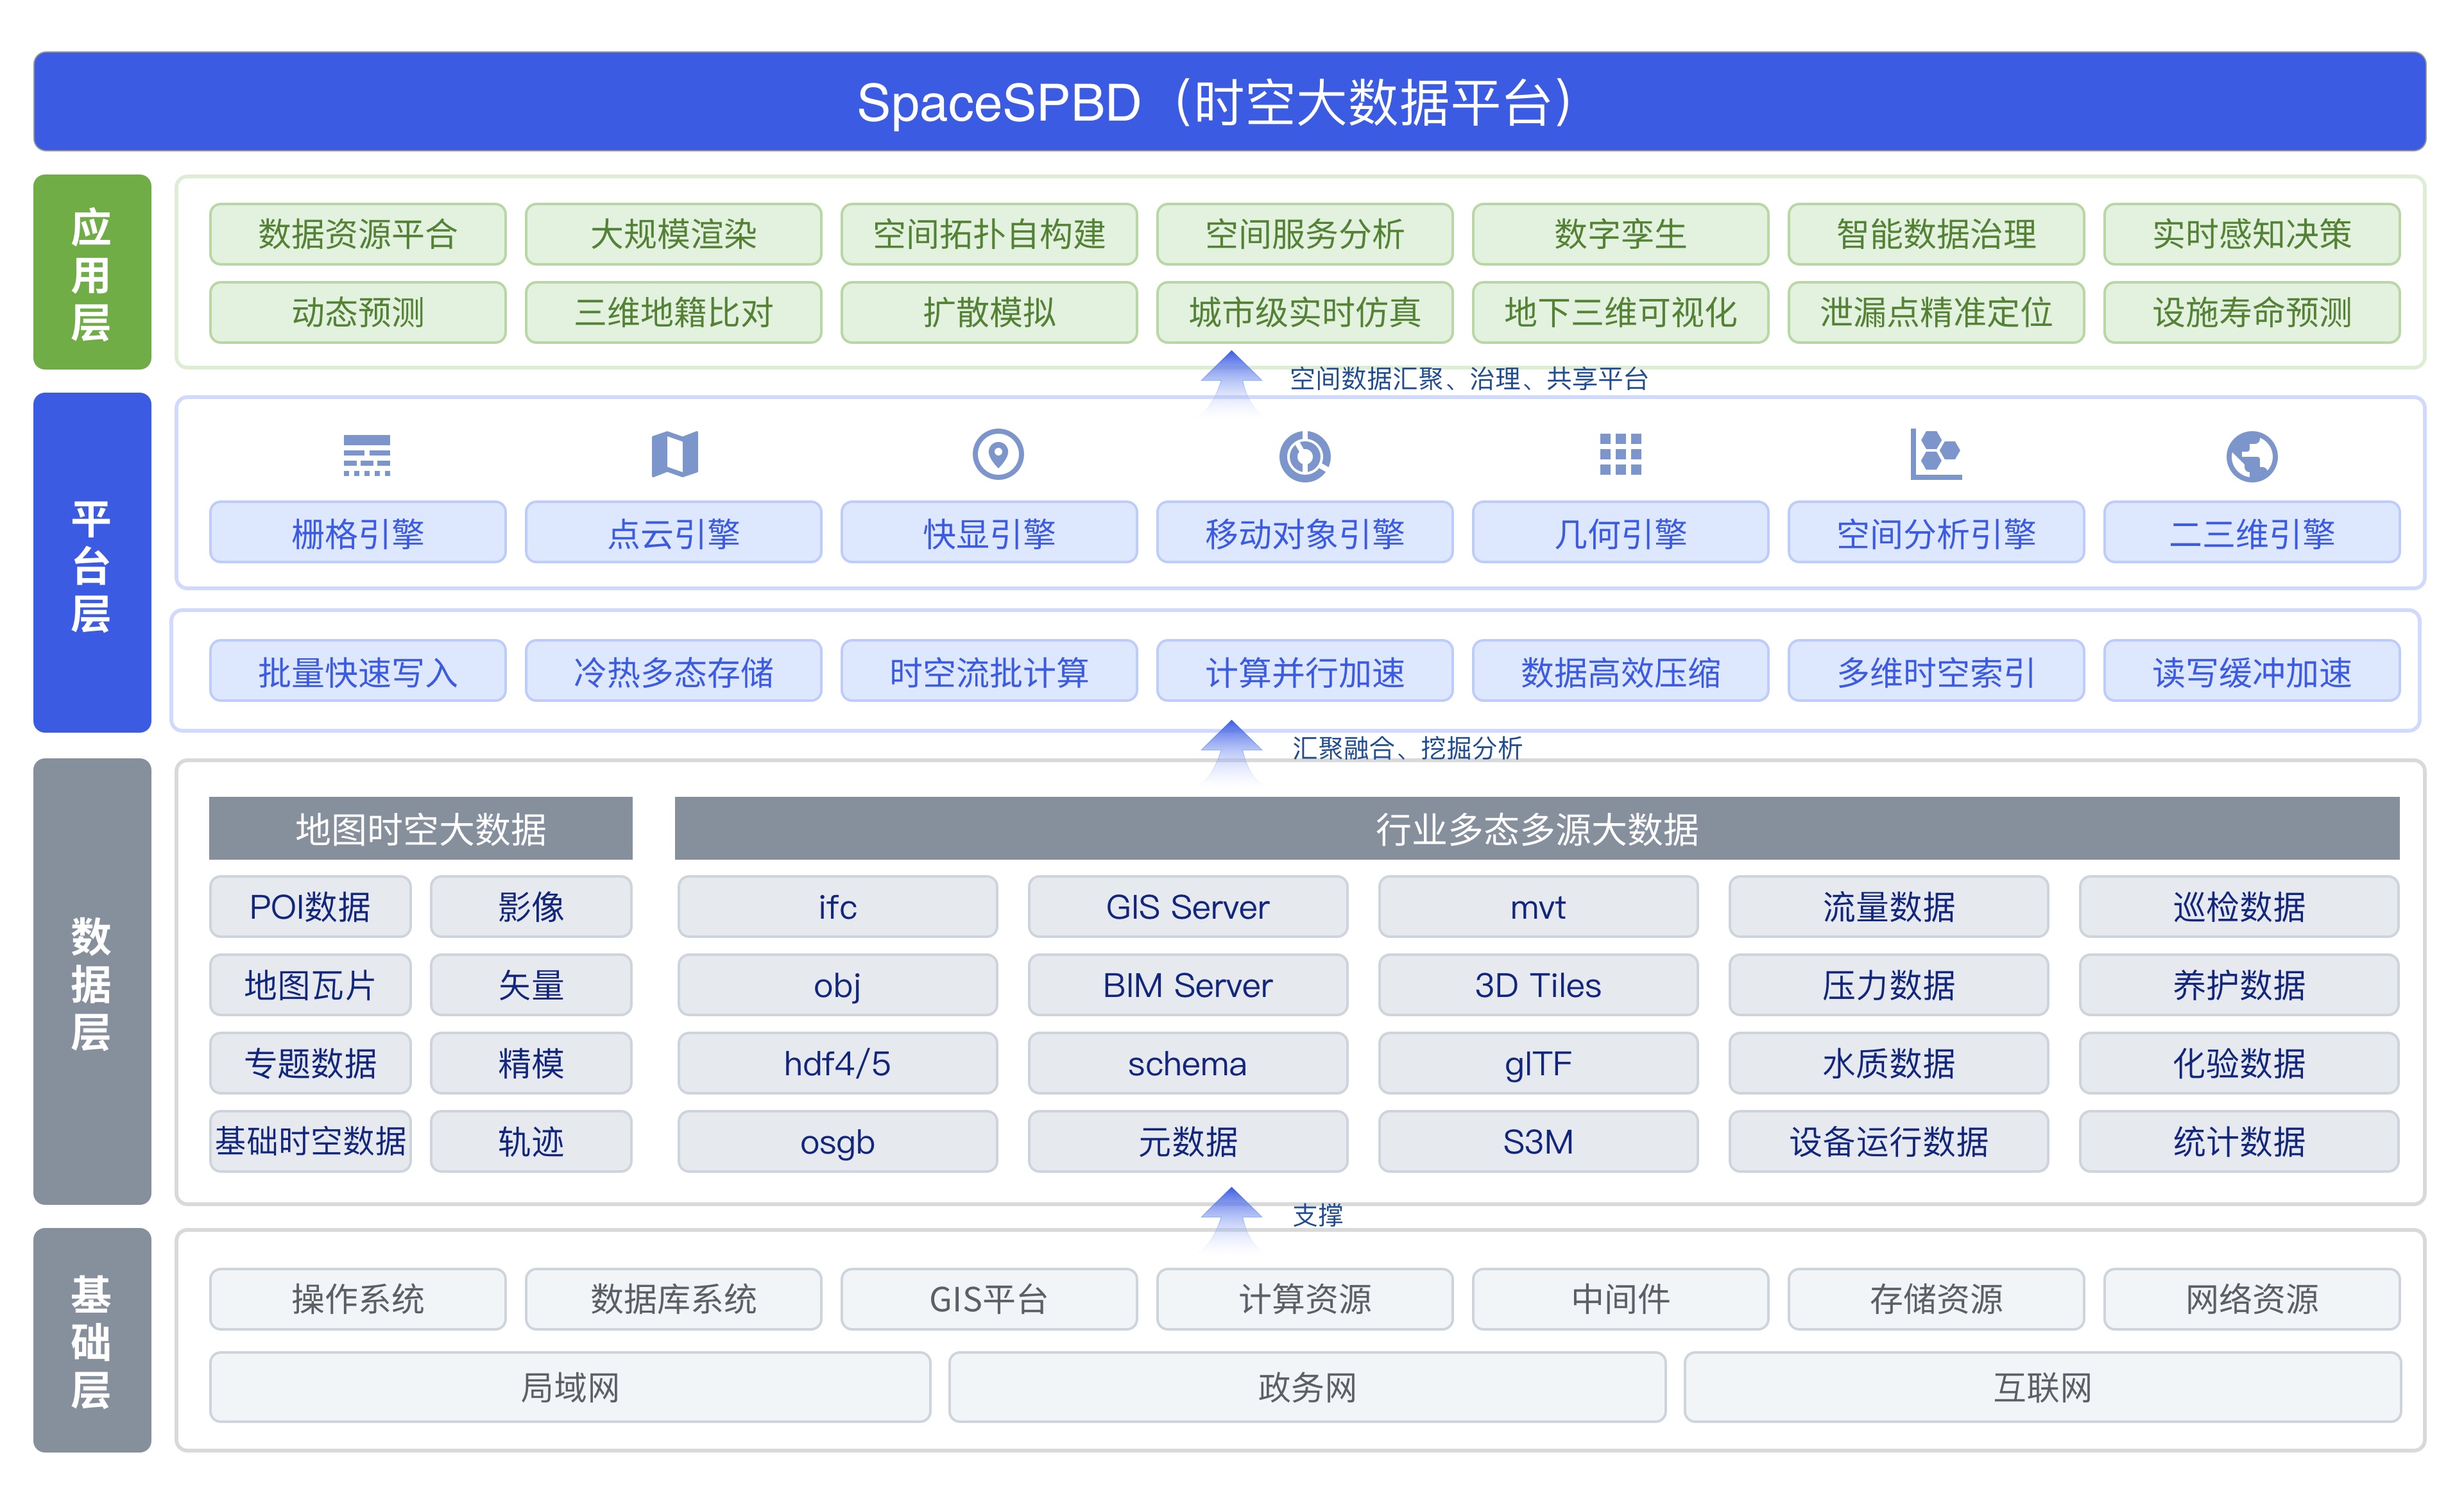Click the 政务网 network box
2464x1500 pixels.
(x=1306, y=1387)
